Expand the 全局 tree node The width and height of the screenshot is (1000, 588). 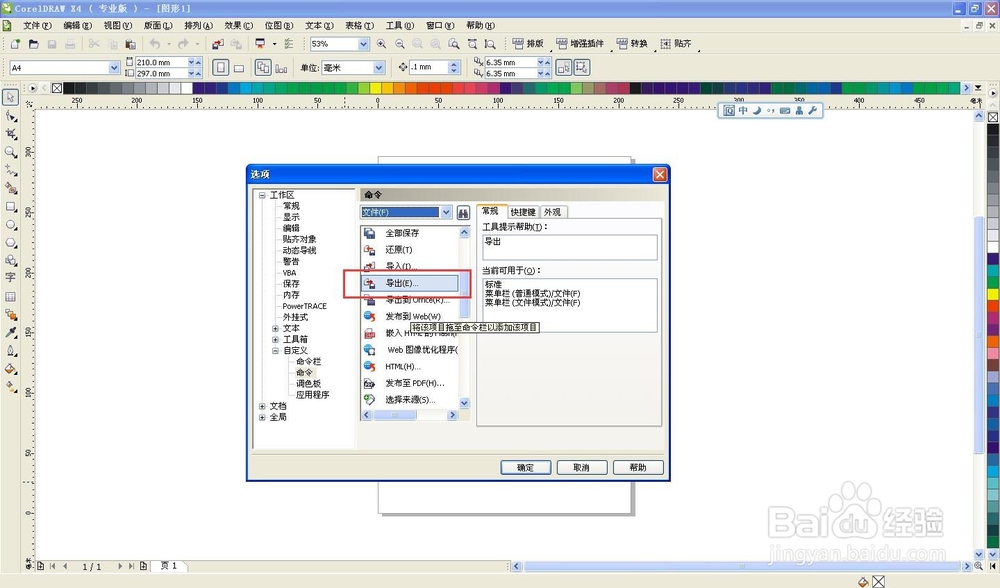coord(262,417)
